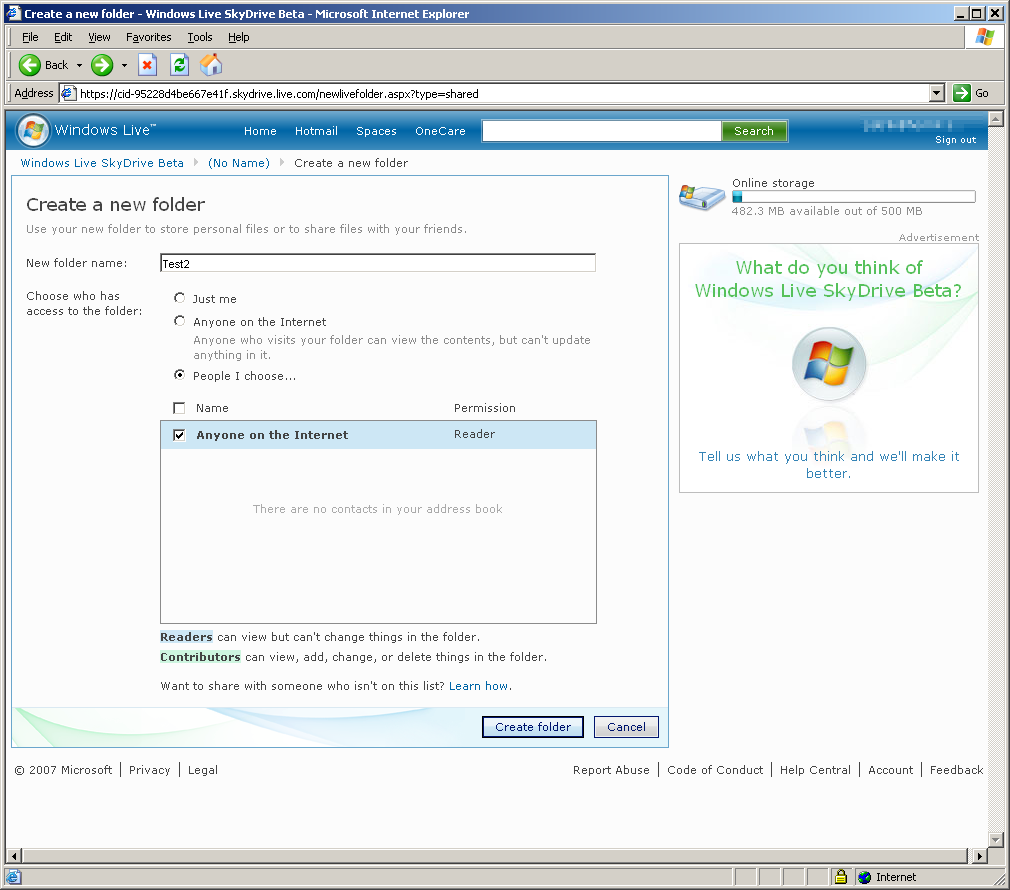Select the 'Just me' radio button
The image size is (1010, 890).
pyautogui.click(x=180, y=298)
